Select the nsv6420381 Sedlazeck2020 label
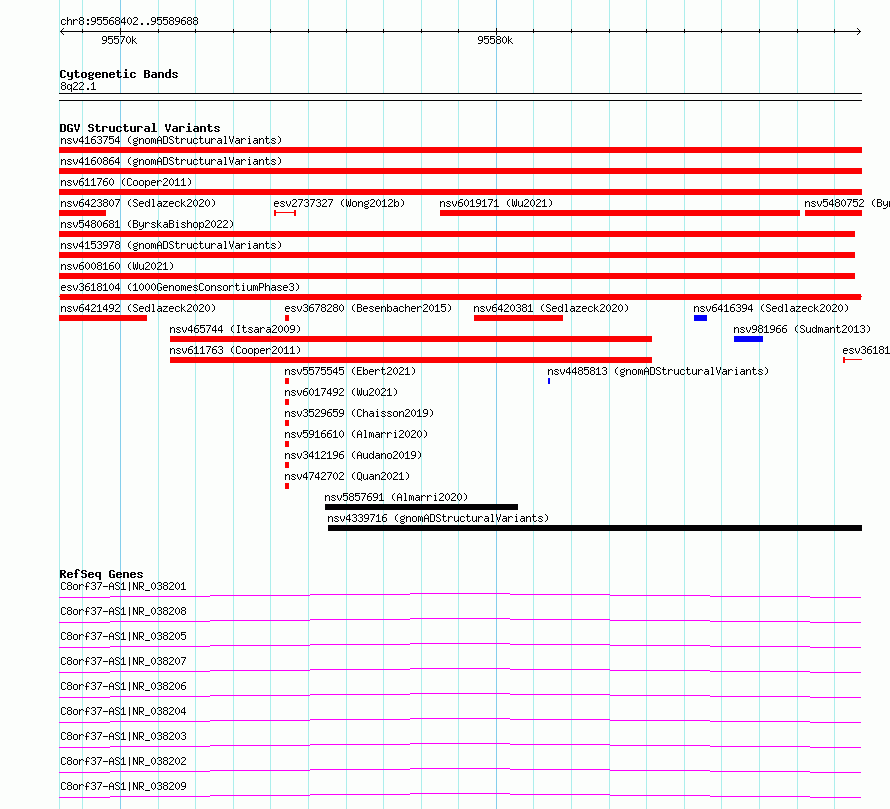 (x=551, y=308)
